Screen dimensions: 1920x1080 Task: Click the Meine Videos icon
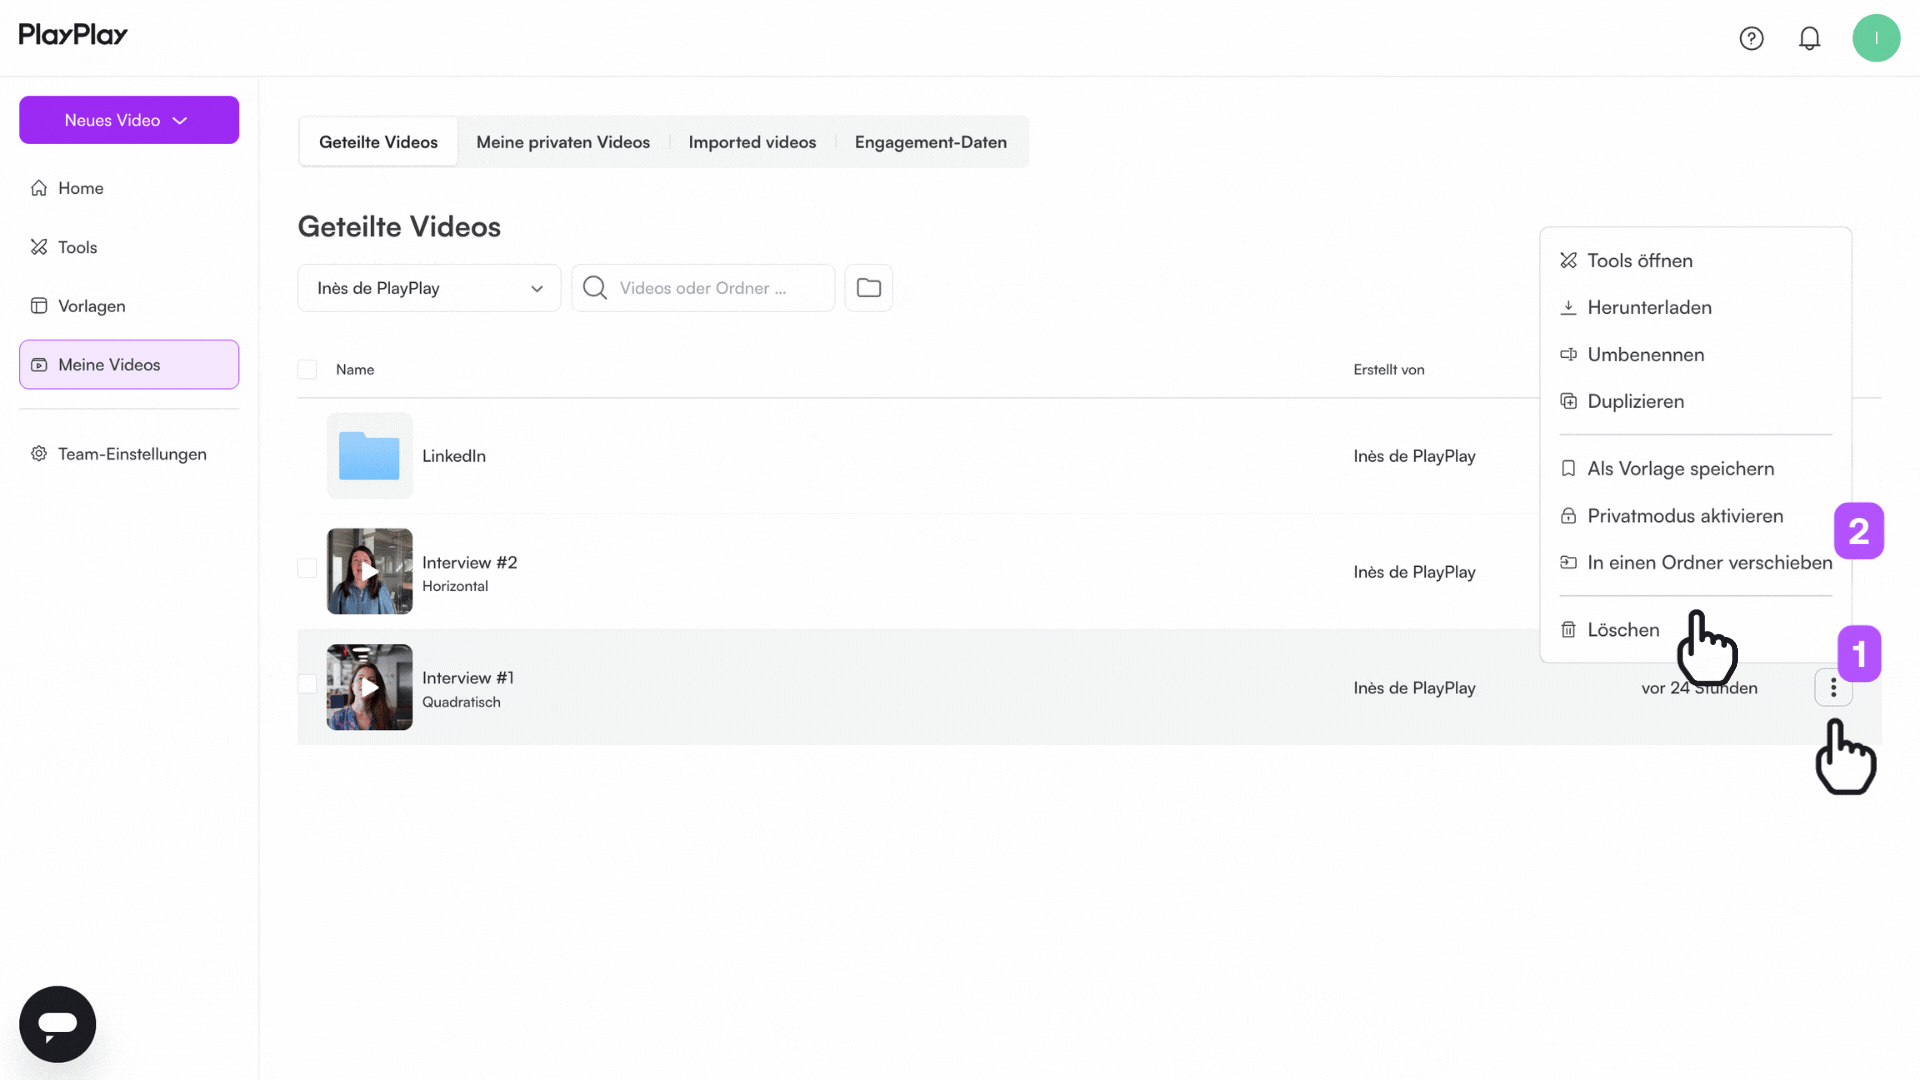[39, 365]
